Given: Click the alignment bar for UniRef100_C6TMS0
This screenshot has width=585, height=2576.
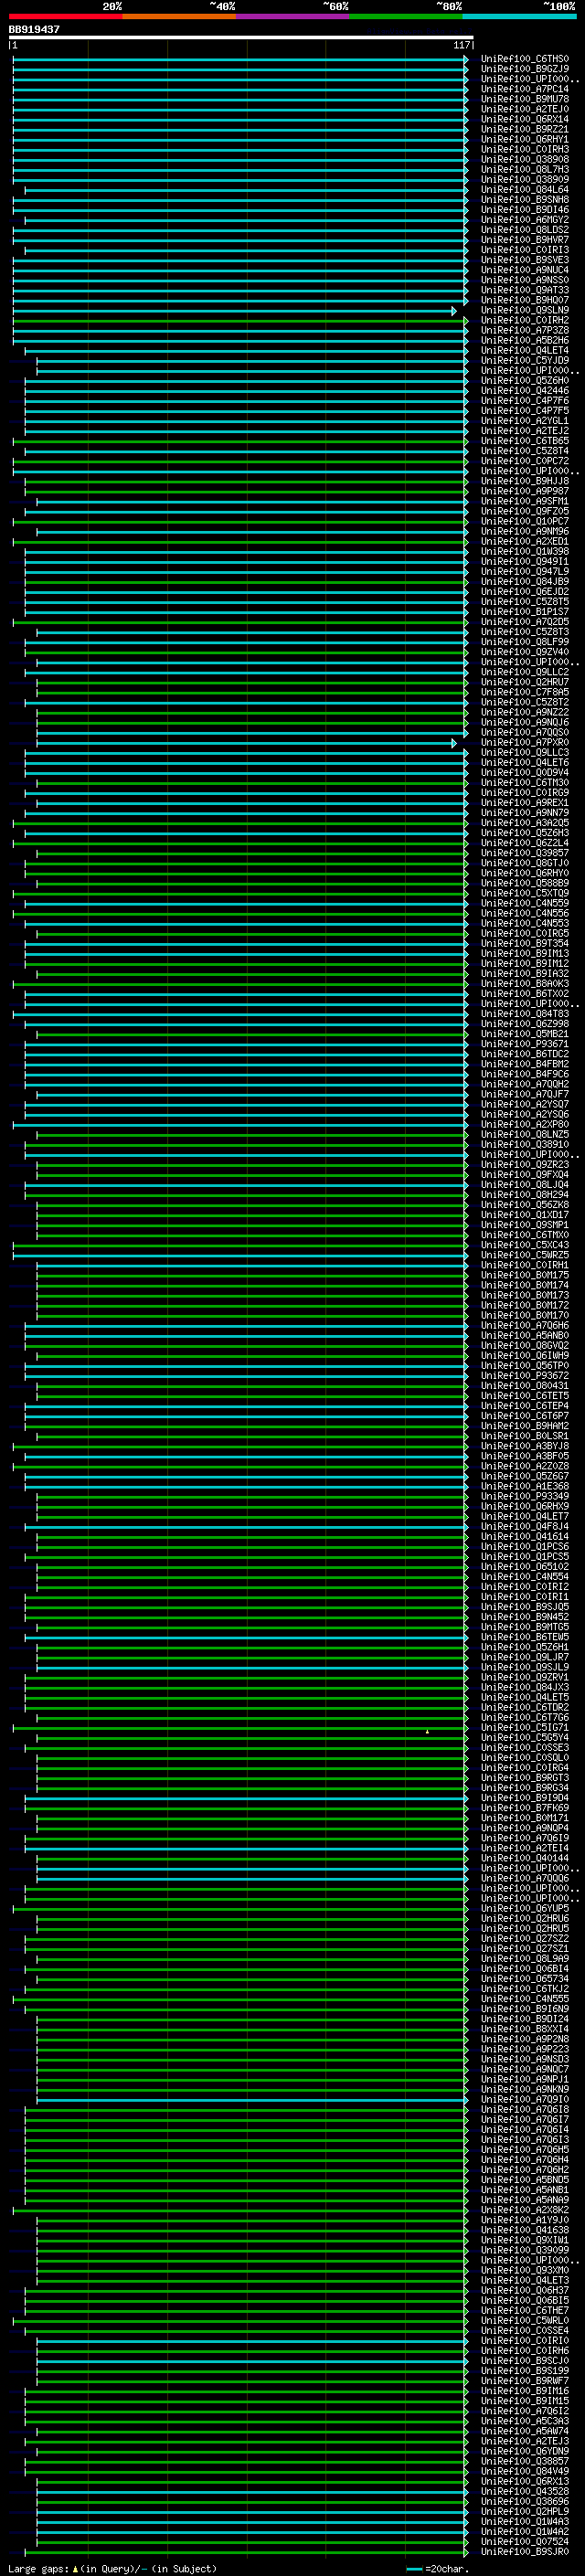Looking at the screenshot, I should [x=240, y=59].
